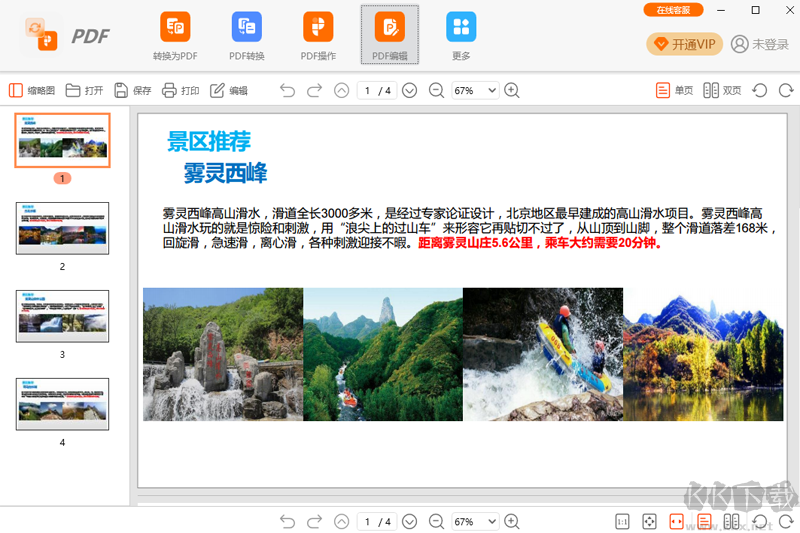Rotate counterclockwise in bottom toolbar
The width and height of the screenshot is (800, 533).
(x=760, y=522)
